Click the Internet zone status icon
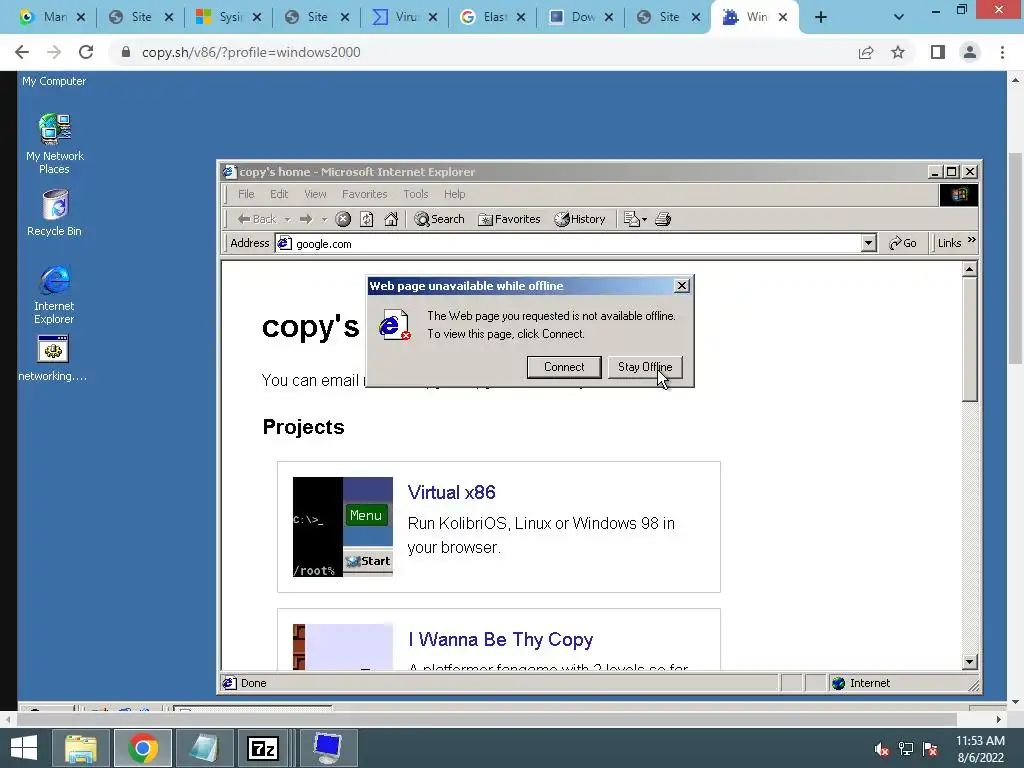The height and width of the screenshot is (768, 1024). (839, 683)
